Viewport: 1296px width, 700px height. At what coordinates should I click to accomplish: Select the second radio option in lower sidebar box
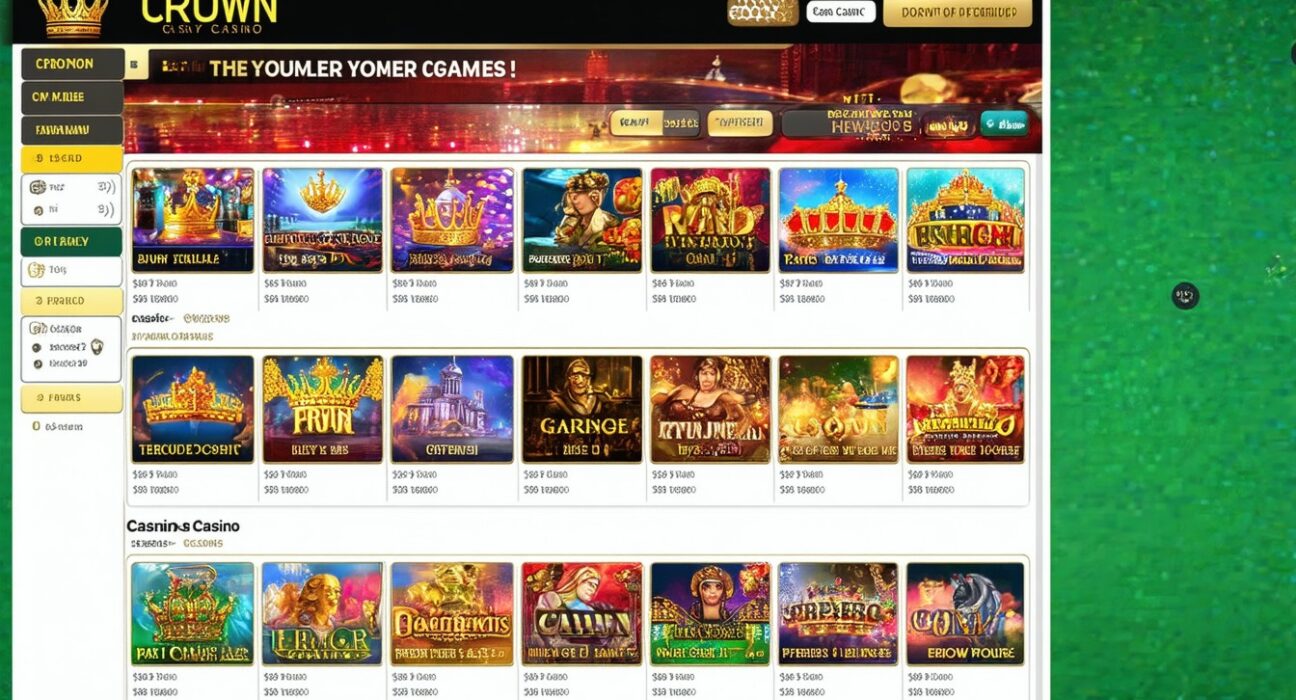pos(37,364)
